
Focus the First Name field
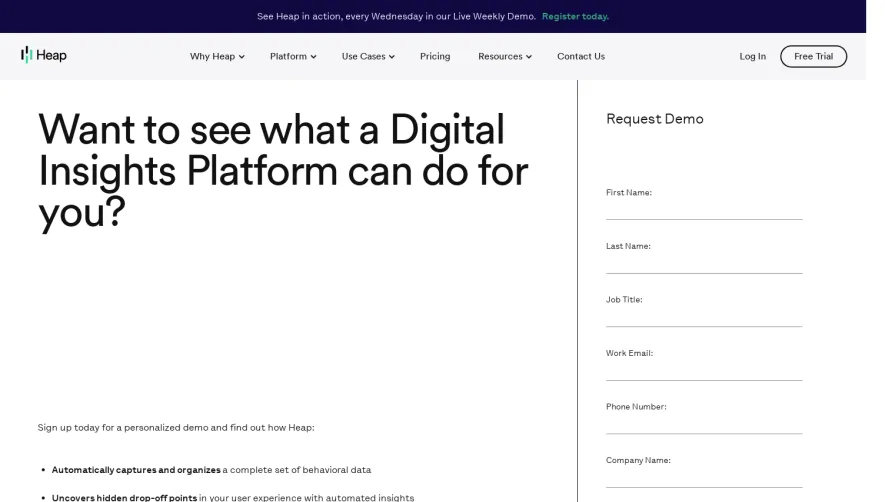[x=704, y=210]
